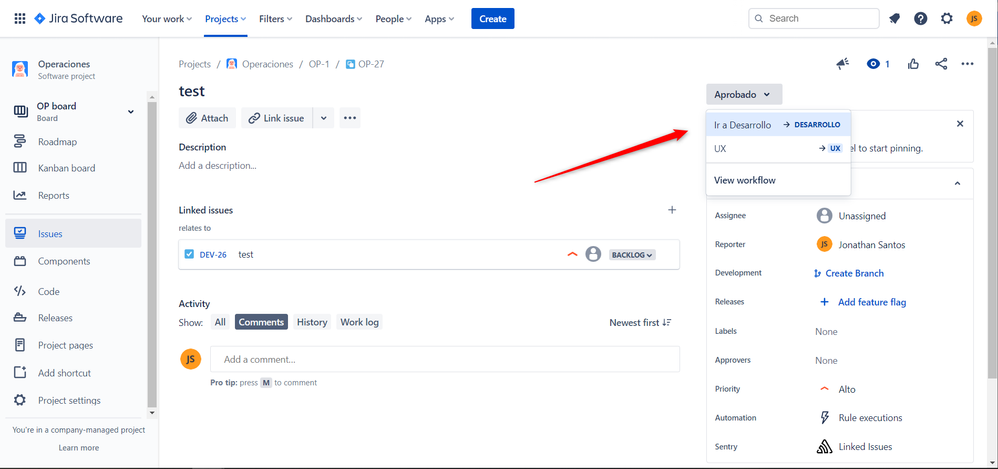Expand the OP board switcher dropdown
Viewport: 998px width, 469px height.
pos(130,111)
